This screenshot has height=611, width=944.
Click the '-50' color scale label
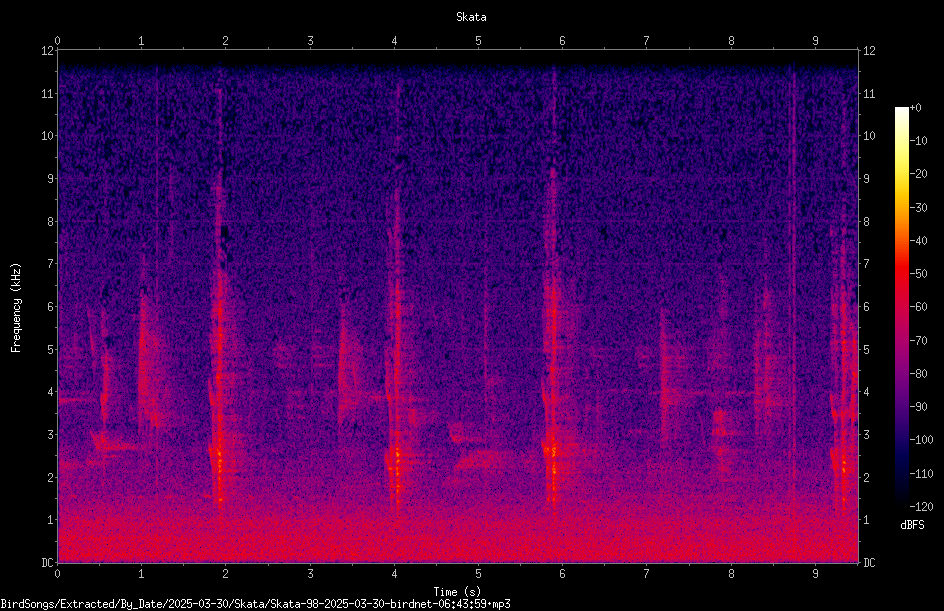click(919, 273)
